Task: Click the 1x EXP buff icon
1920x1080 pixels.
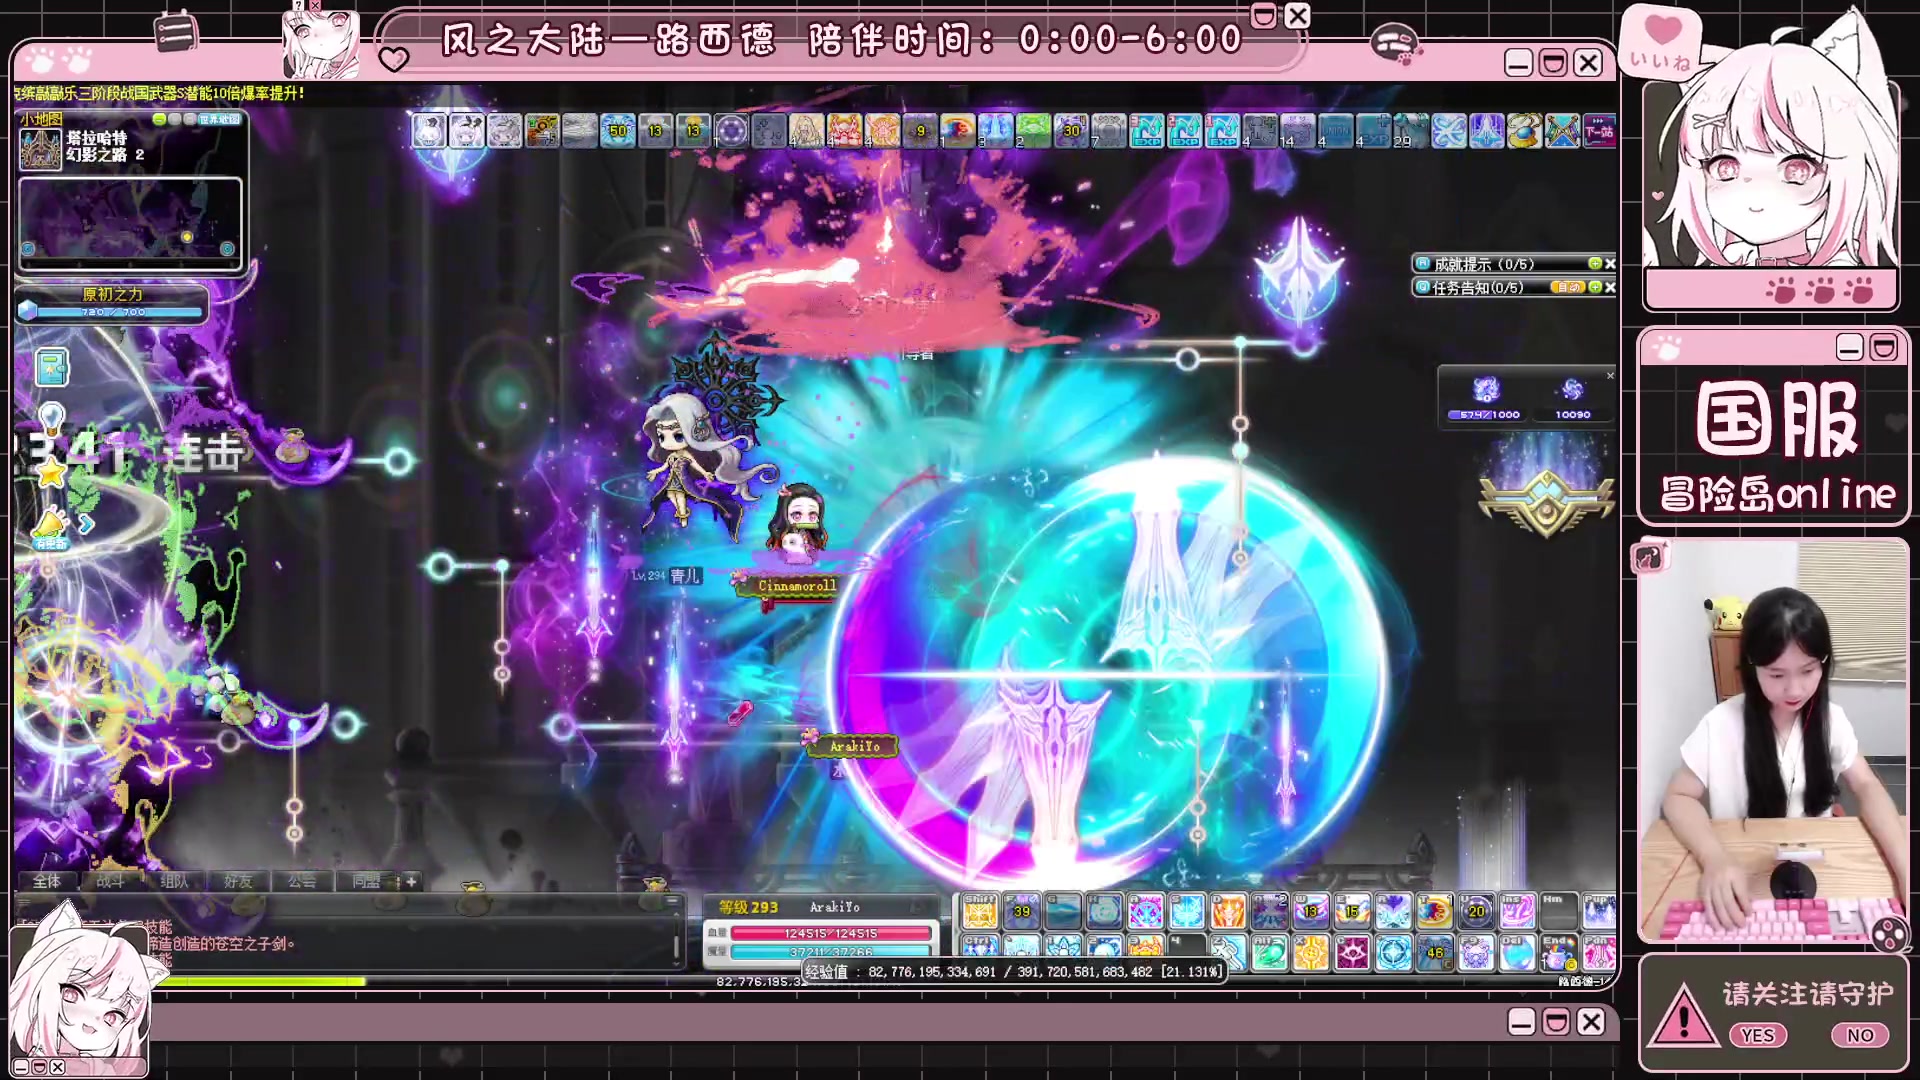Action: pos(1223,131)
